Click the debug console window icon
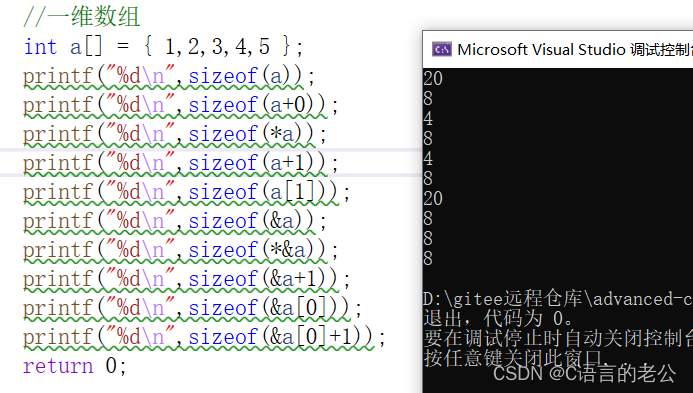The width and height of the screenshot is (693, 393). pos(442,50)
